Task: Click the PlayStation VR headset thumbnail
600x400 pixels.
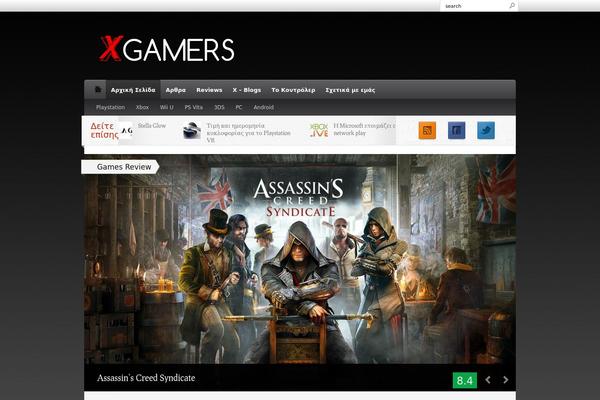Action: (192, 131)
